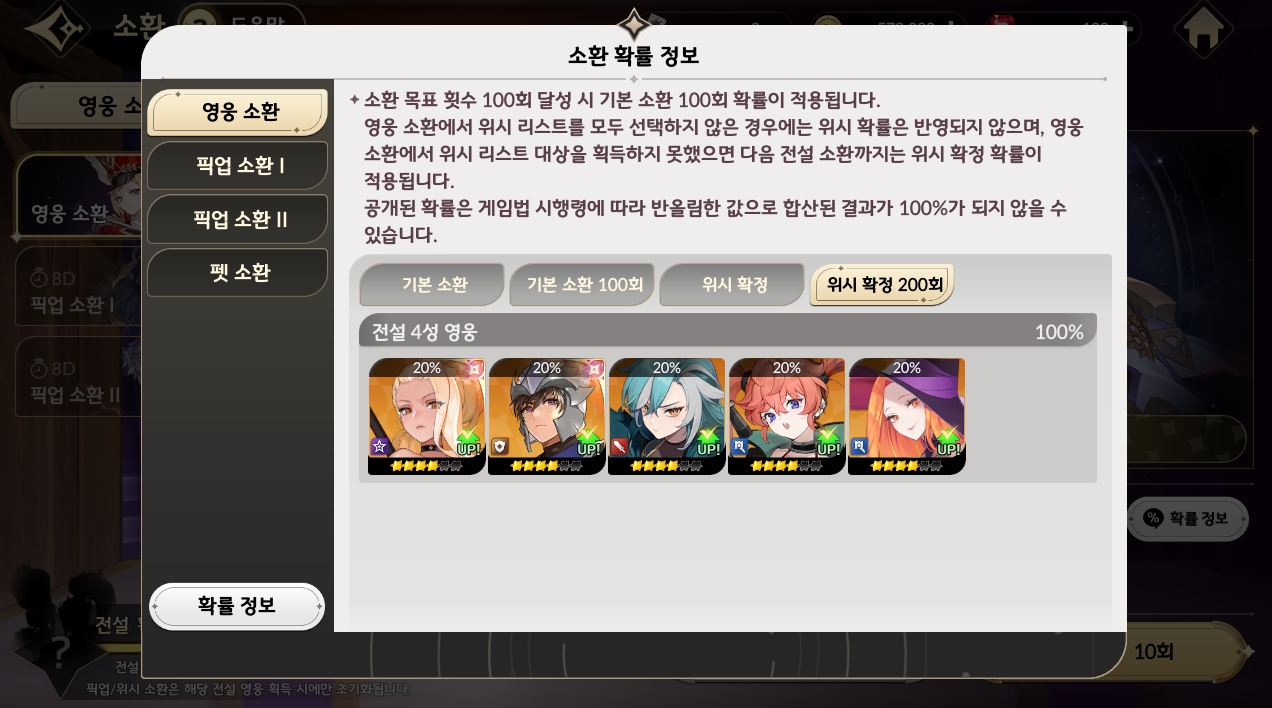Select the blonde hero portrait thumbnail
The width and height of the screenshot is (1272, 708).
point(427,416)
